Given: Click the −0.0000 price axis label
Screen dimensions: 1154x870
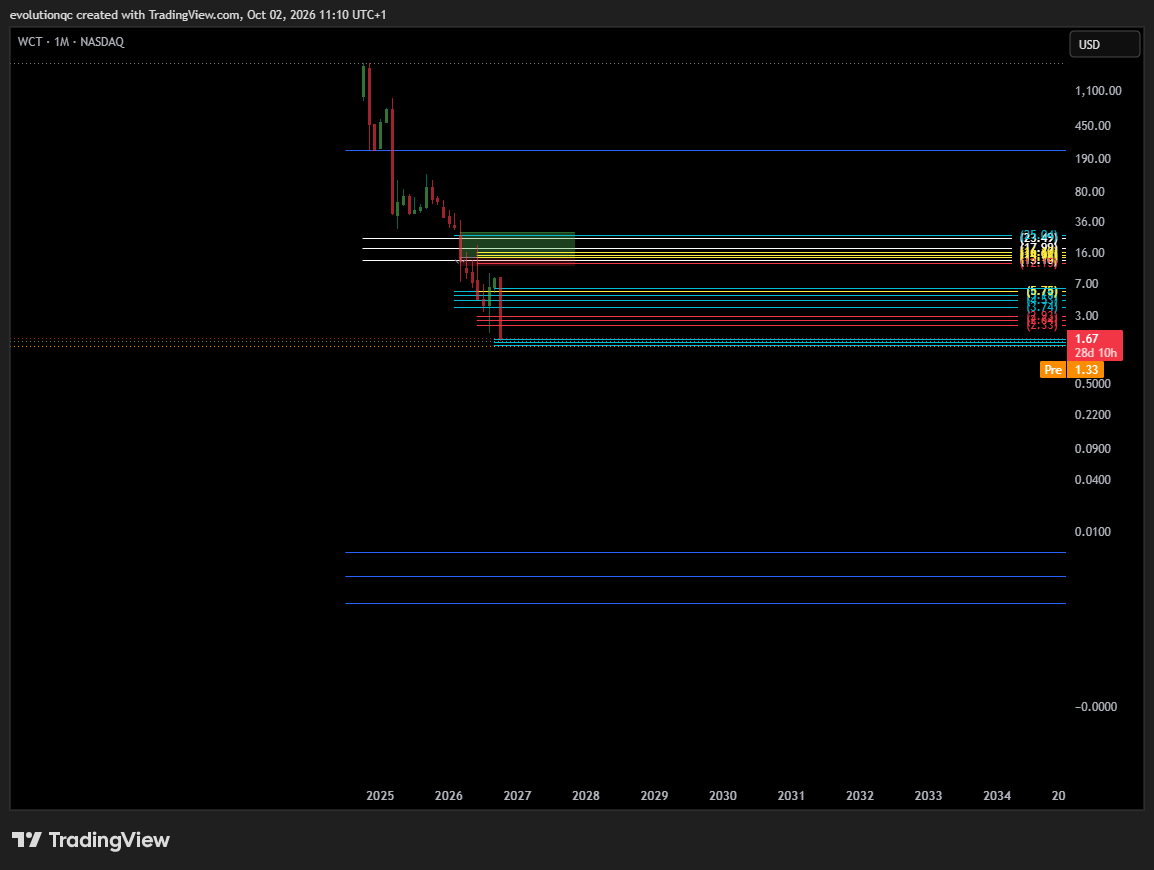Looking at the screenshot, I should pos(1096,707).
